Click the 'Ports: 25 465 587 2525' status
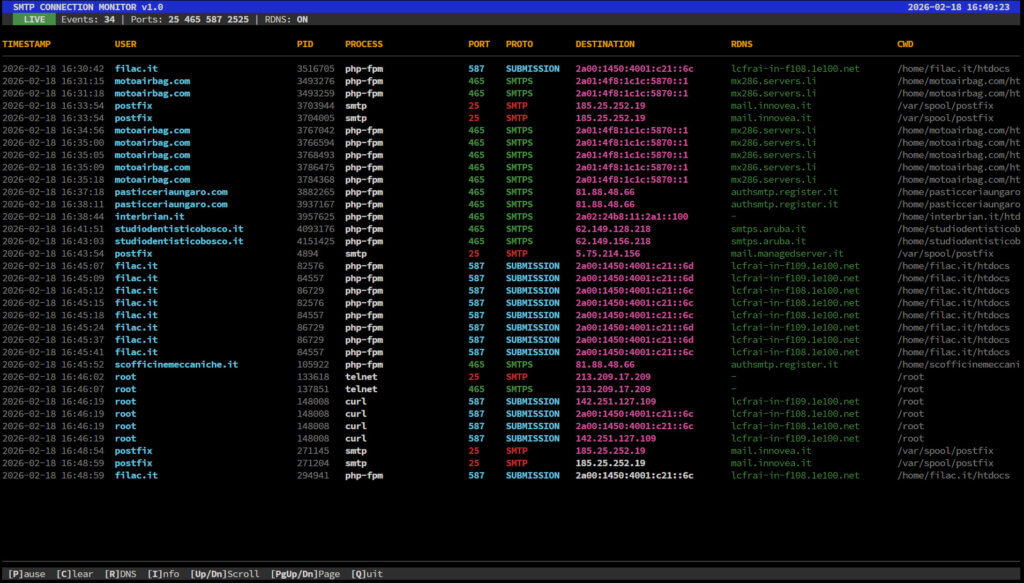This screenshot has height=583, width=1024. click(x=189, y=20)
